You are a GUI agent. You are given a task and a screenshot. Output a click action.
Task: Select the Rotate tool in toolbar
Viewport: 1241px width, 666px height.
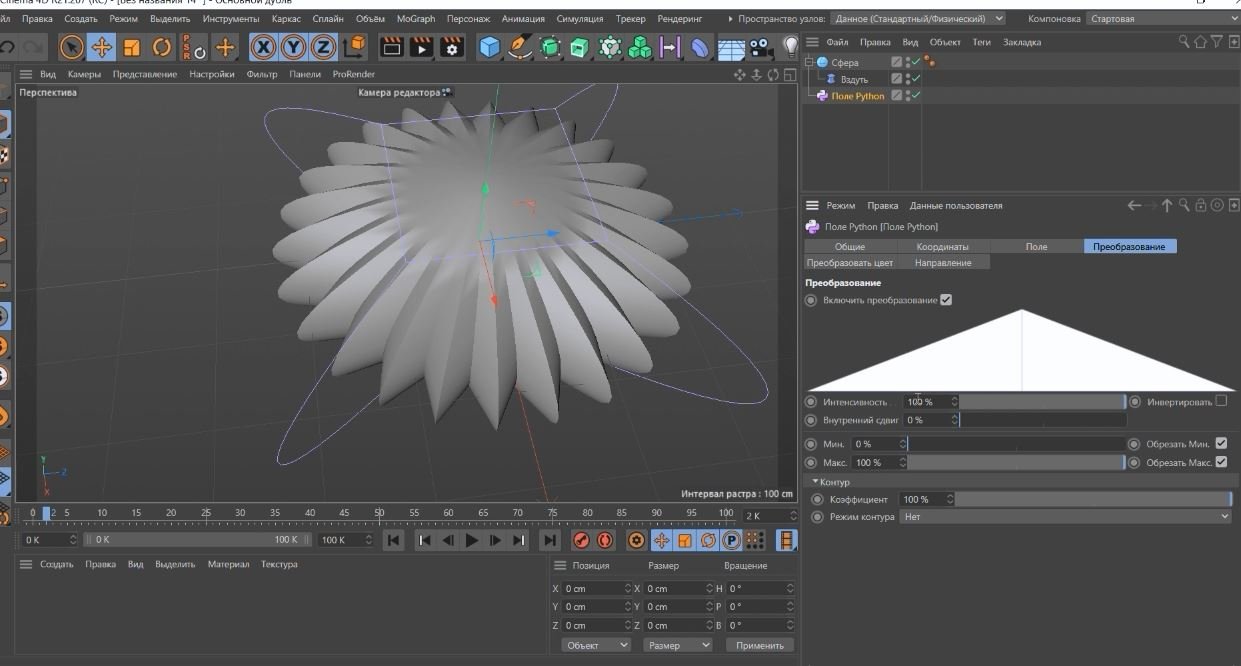(162, 47)
